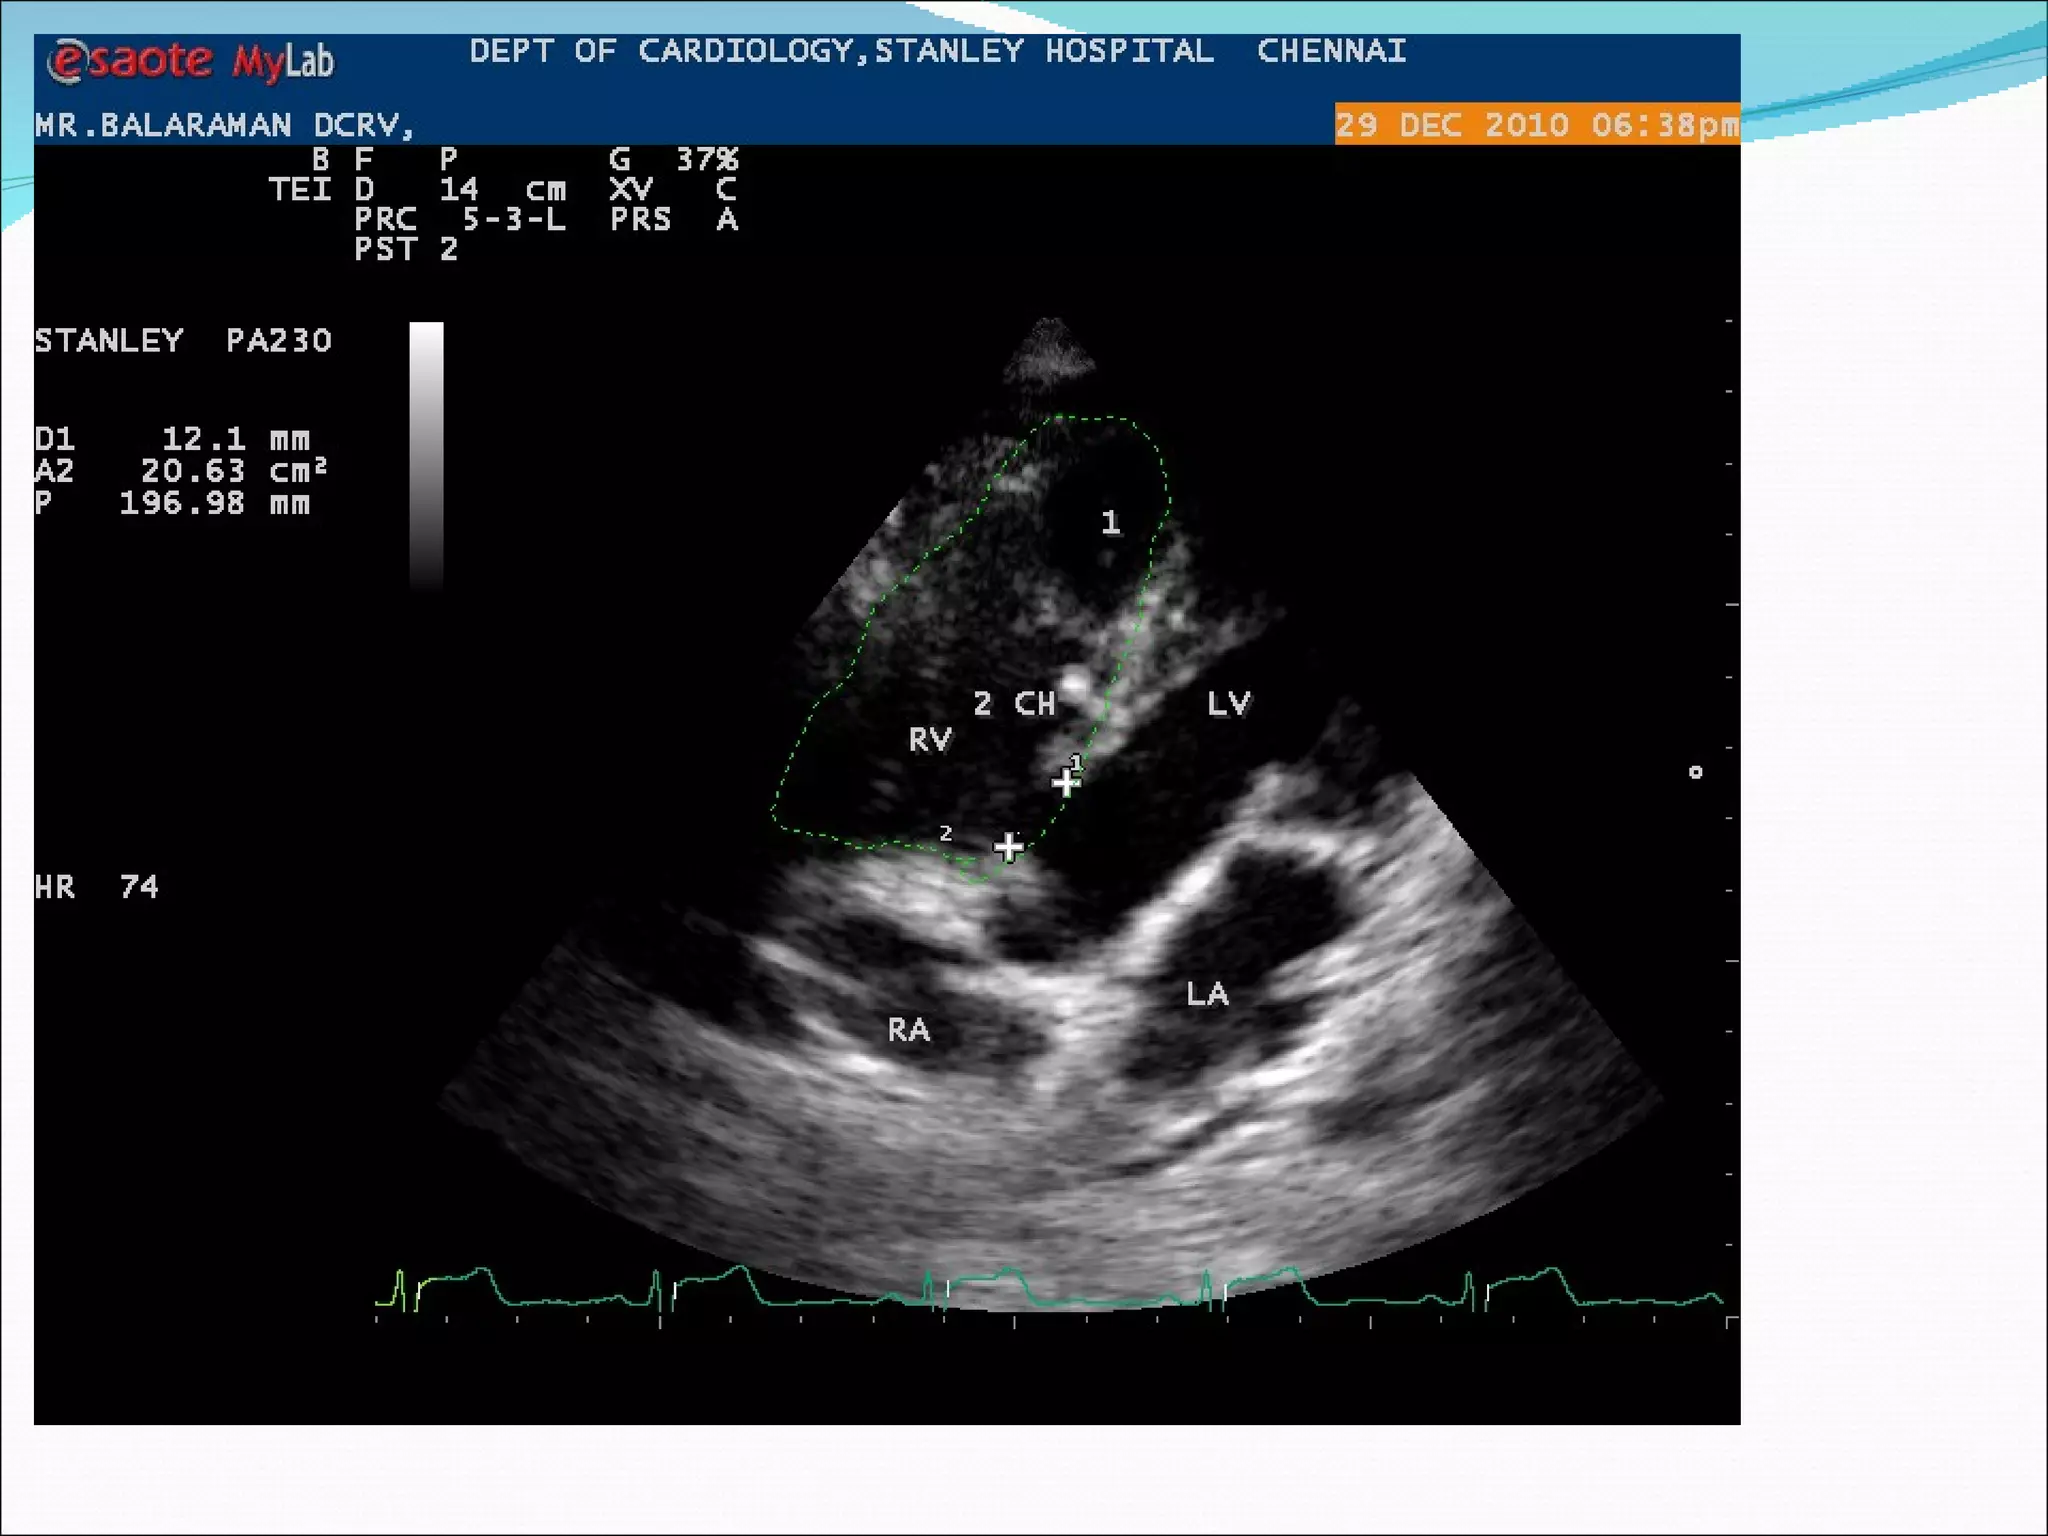Click the hospital department header text

[x=937, y=51]
